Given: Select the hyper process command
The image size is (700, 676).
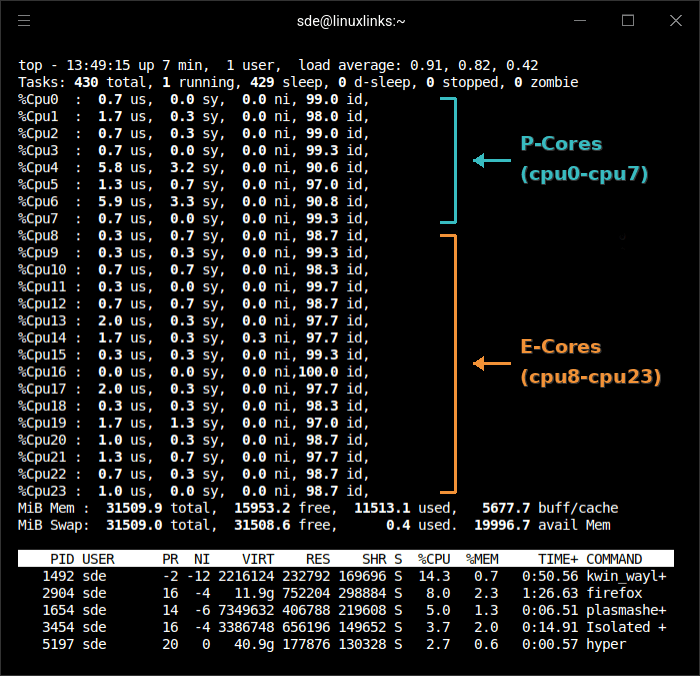Looking at the screenshot, I should (606, 645).
